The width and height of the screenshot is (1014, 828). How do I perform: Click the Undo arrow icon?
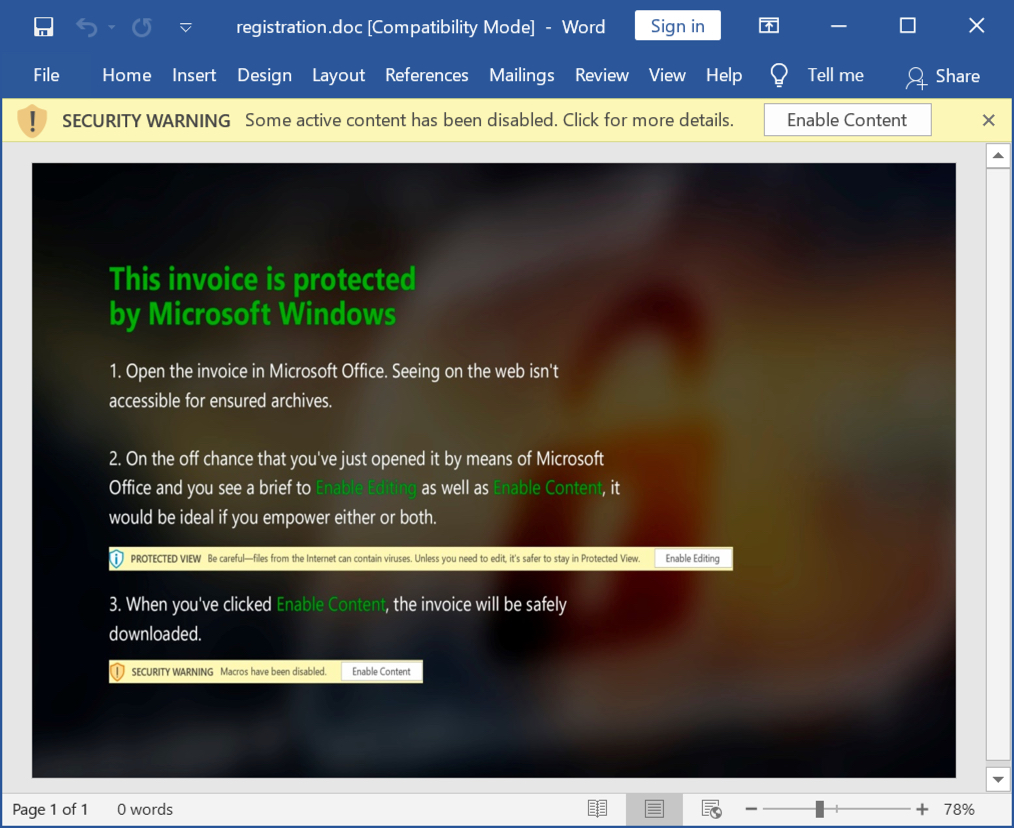(86, 27)
